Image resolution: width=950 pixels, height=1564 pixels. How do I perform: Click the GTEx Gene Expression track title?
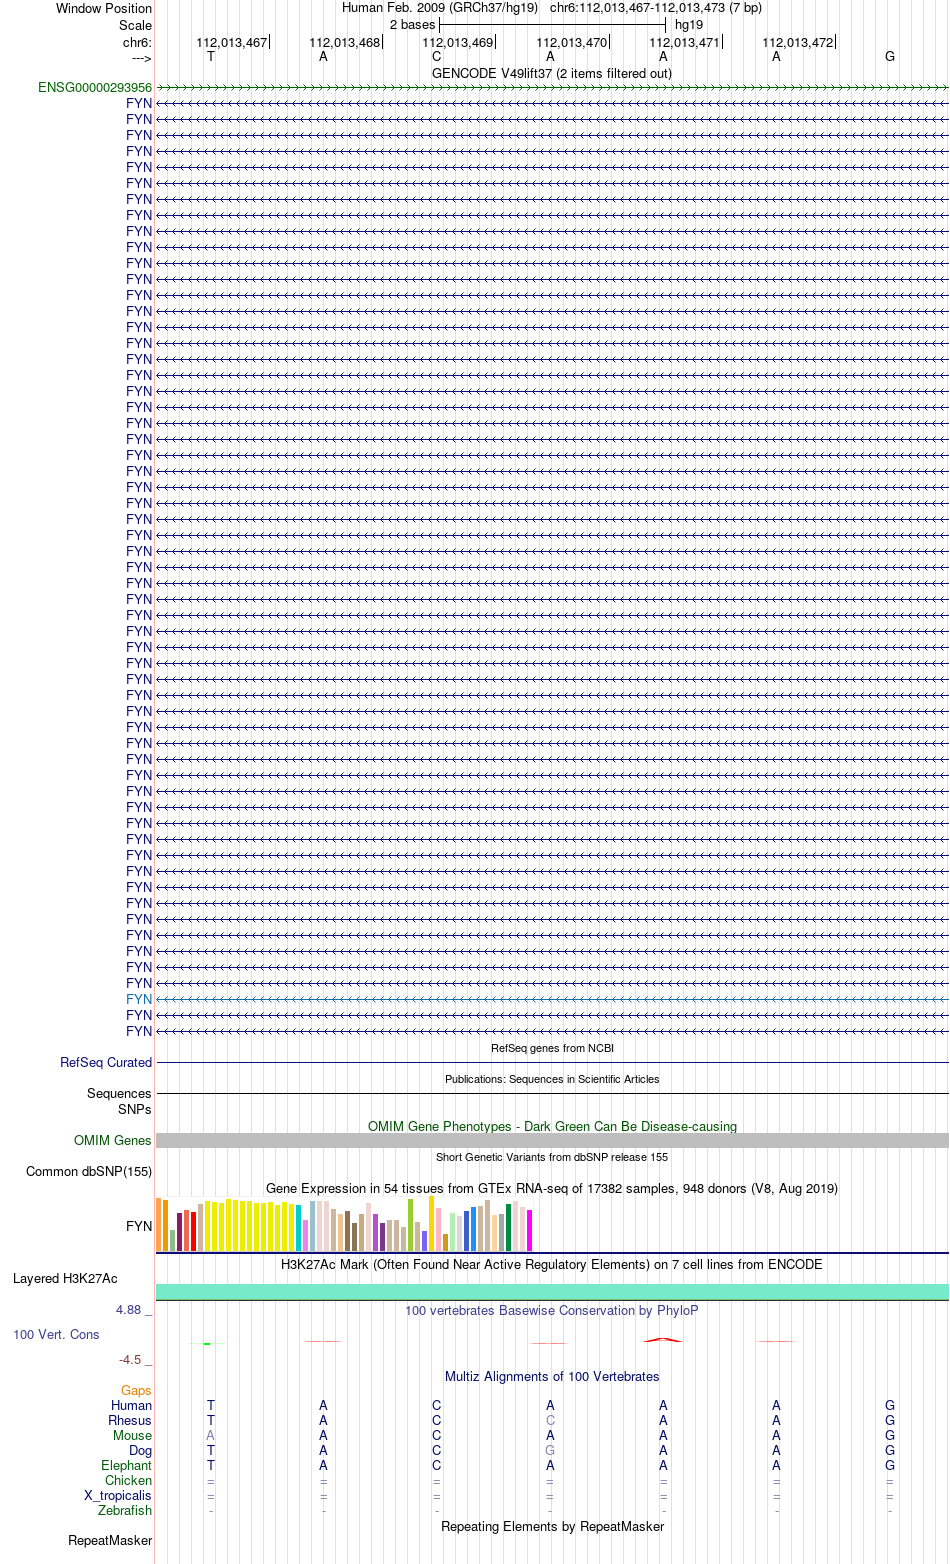(x=552, y=1189)
